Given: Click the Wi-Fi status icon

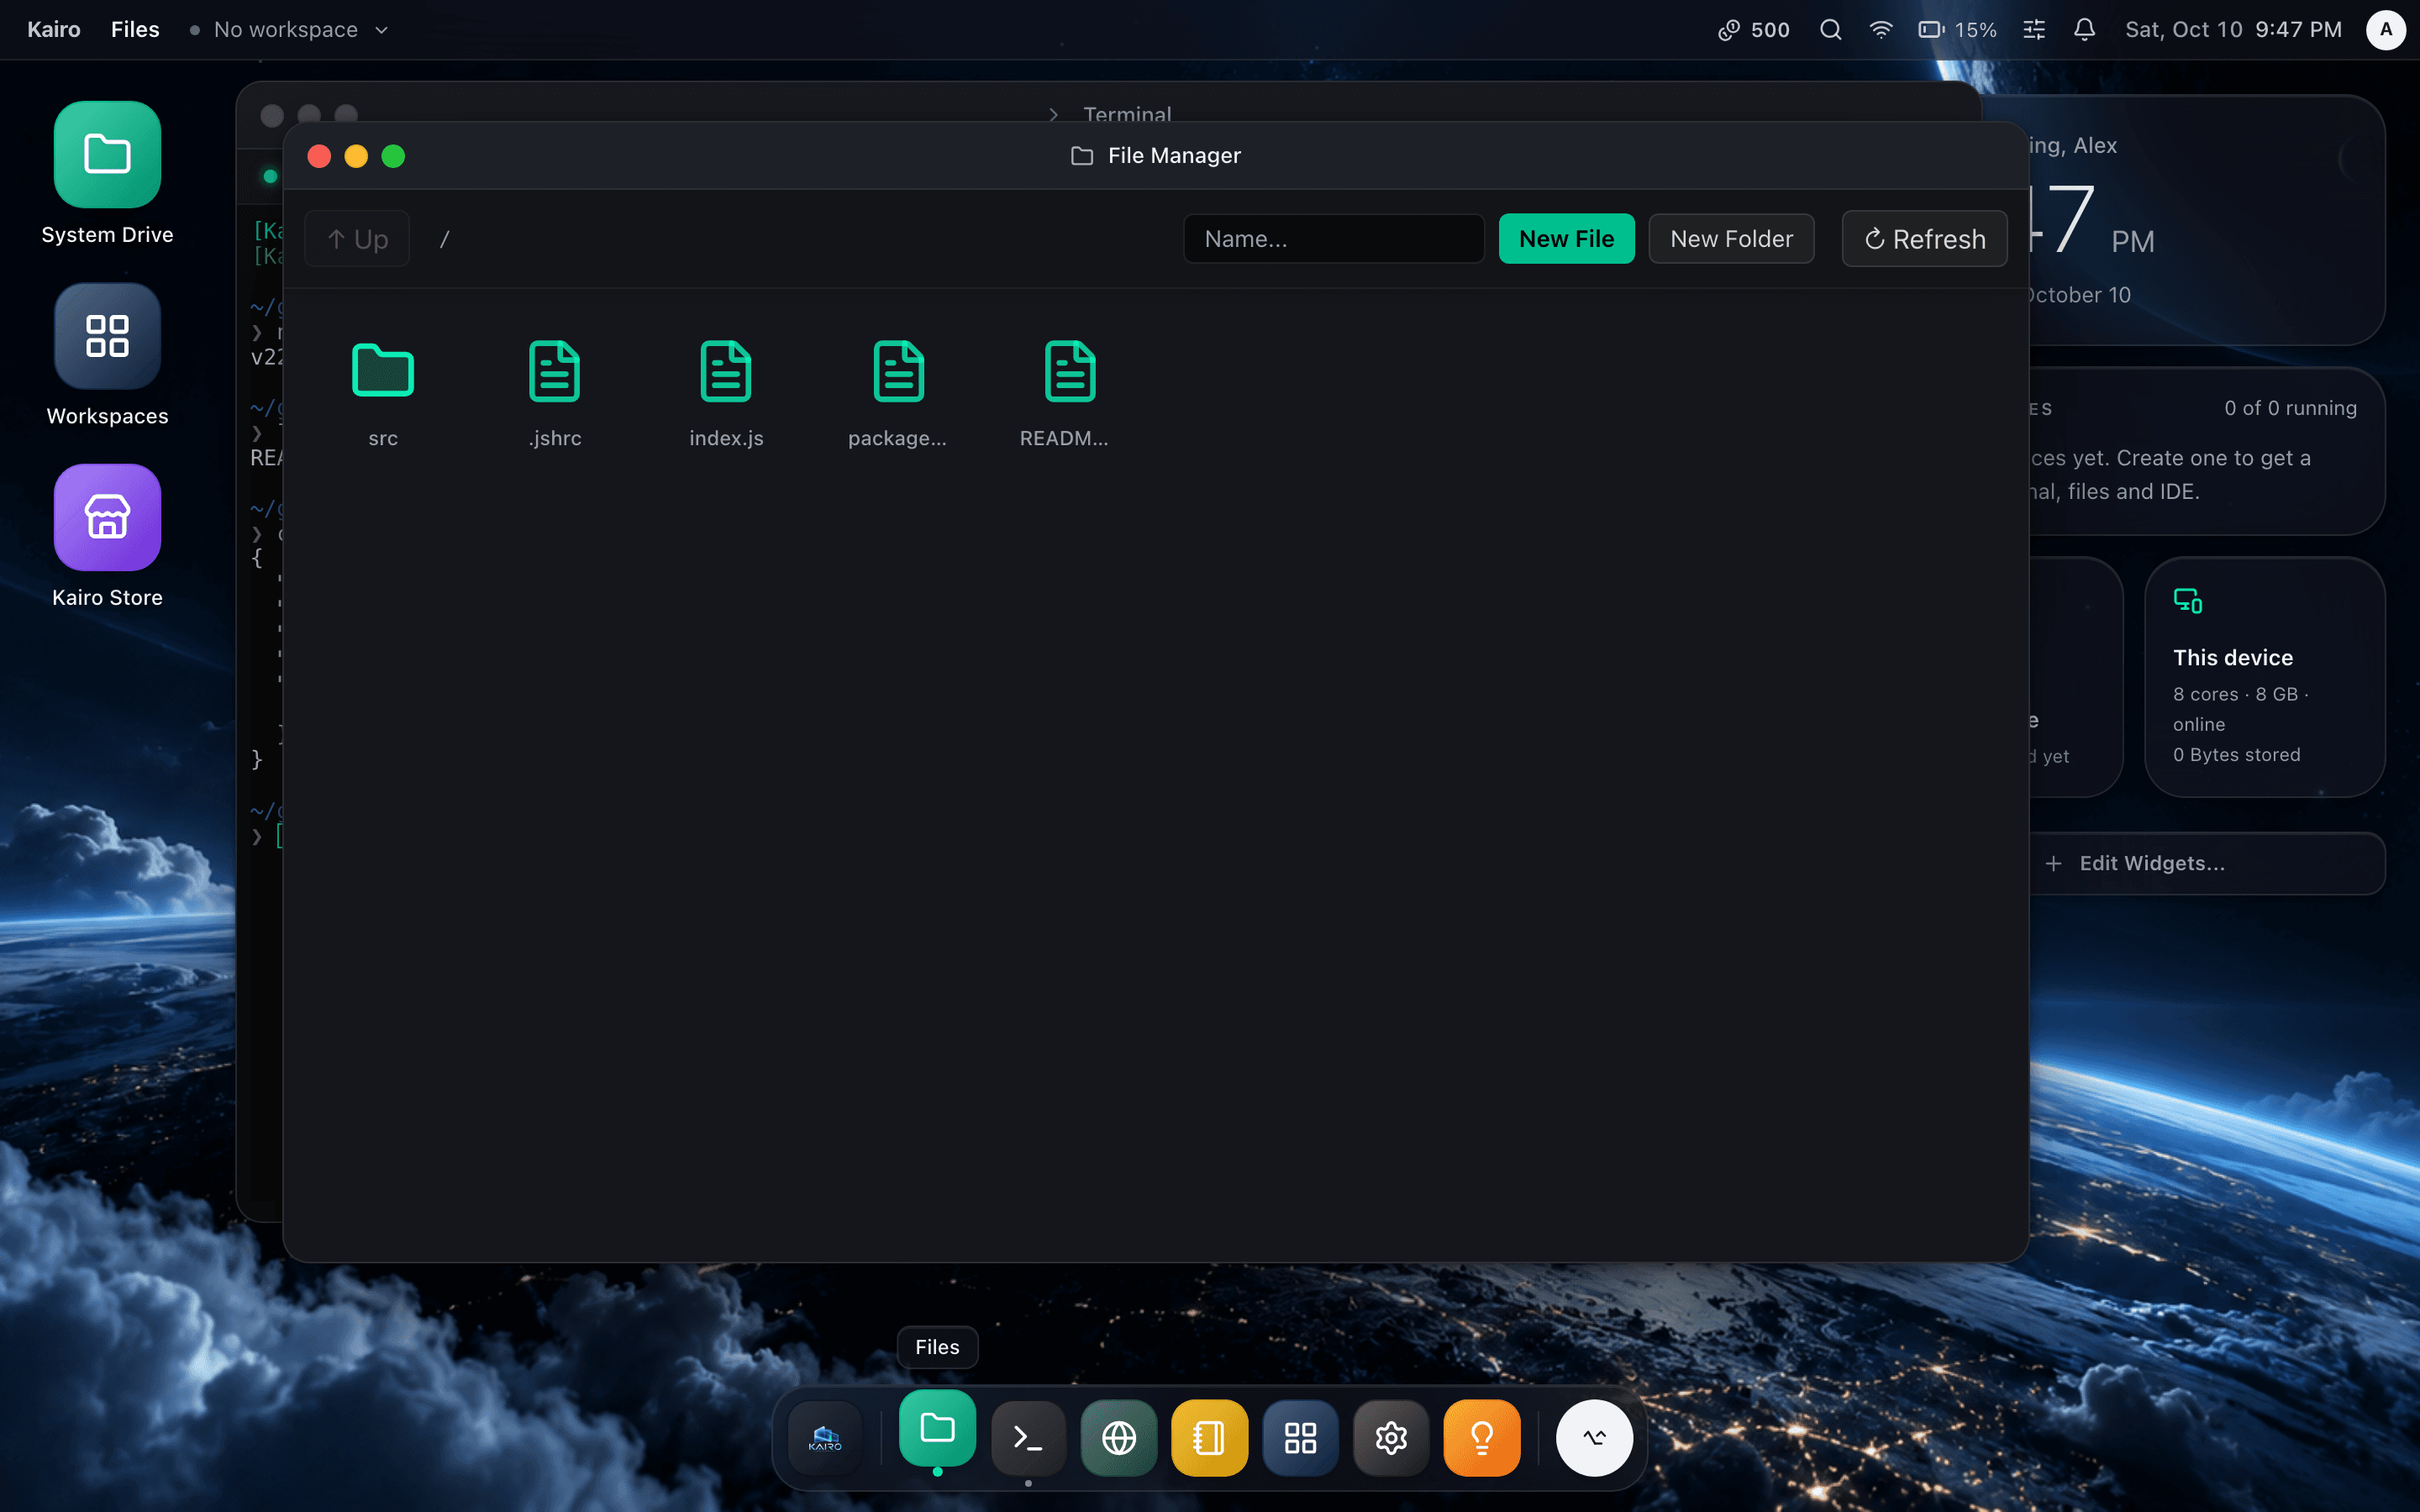Looking at the screenshot, I should 1881,29.
